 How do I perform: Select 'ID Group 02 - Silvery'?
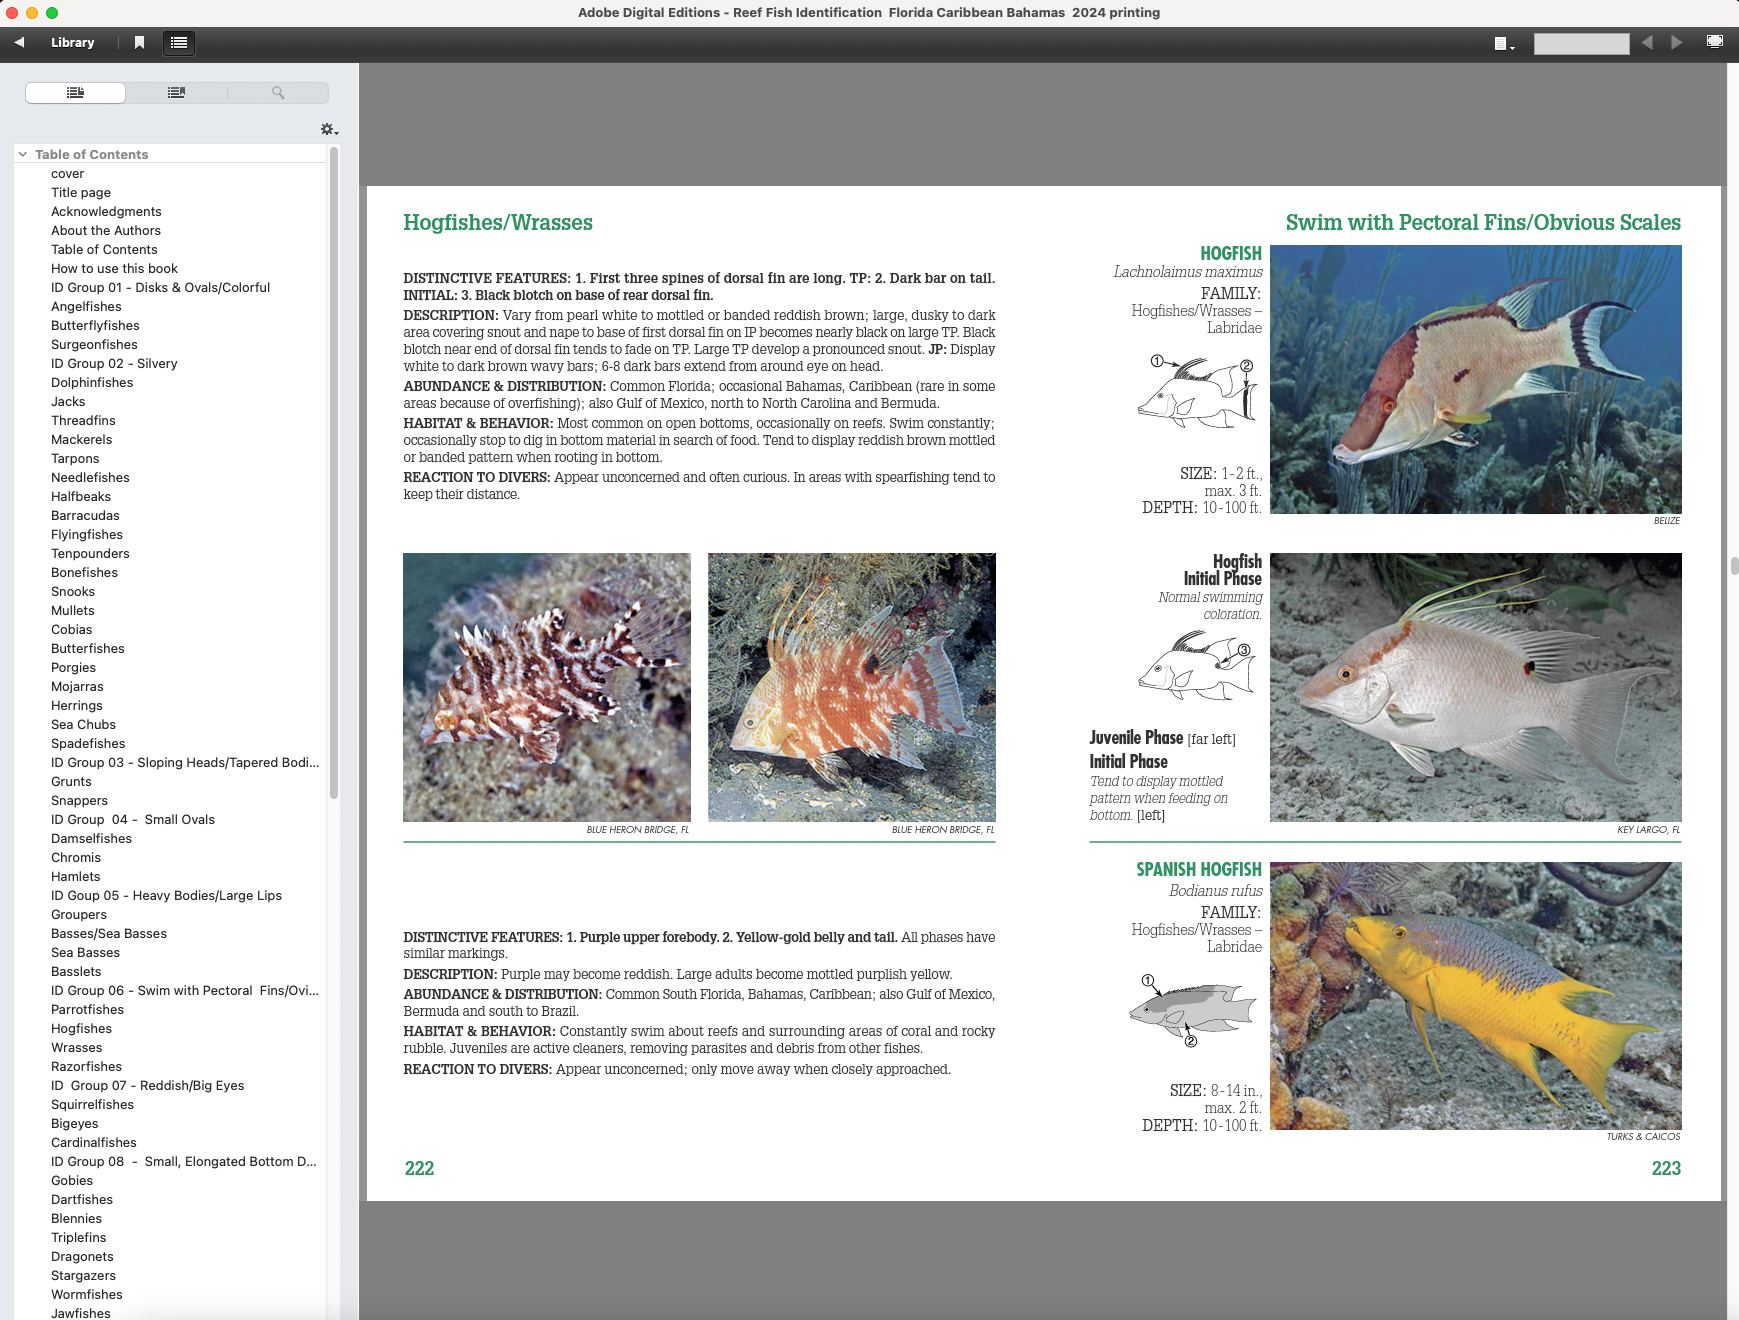[x=114, y=363]
